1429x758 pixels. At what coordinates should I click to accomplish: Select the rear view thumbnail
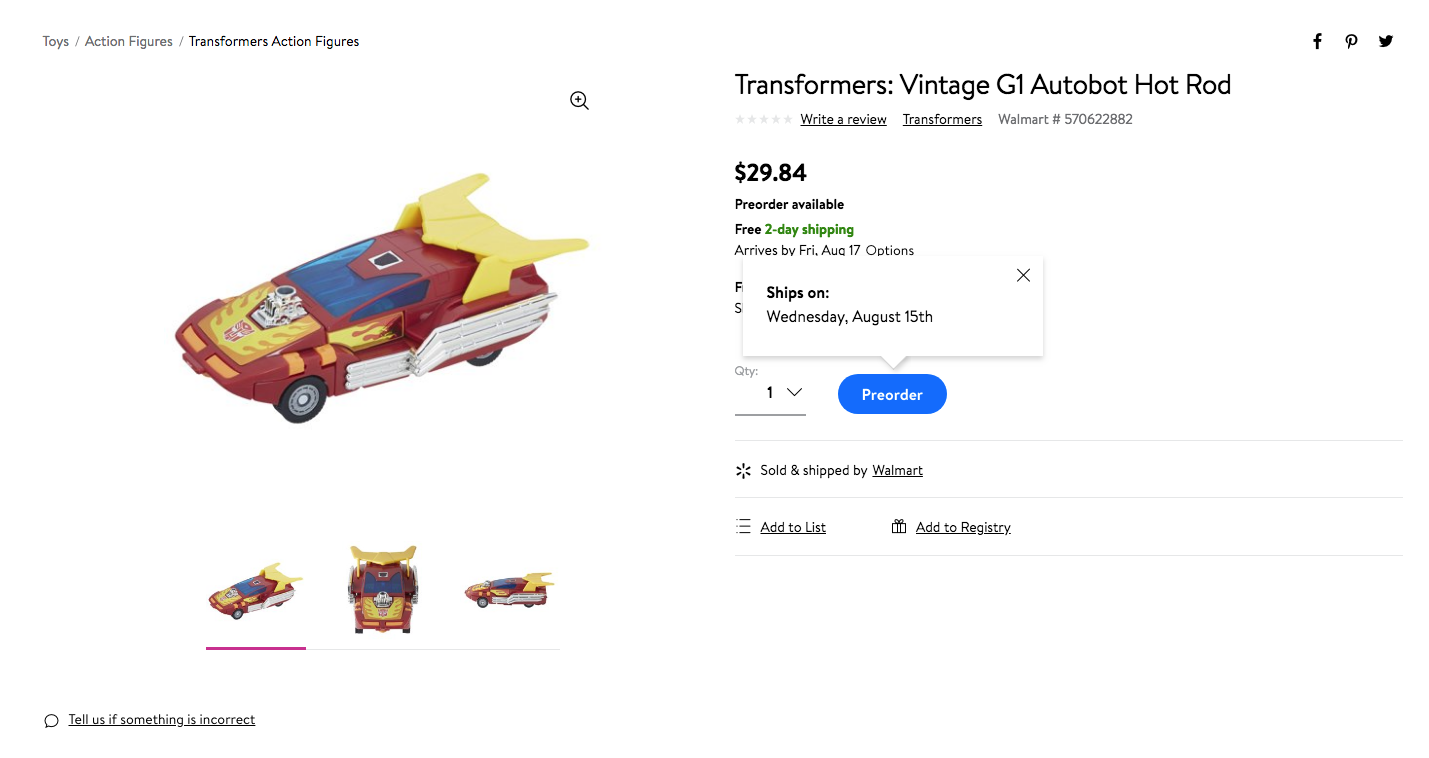pyautogui.click(x=383, y=590)
